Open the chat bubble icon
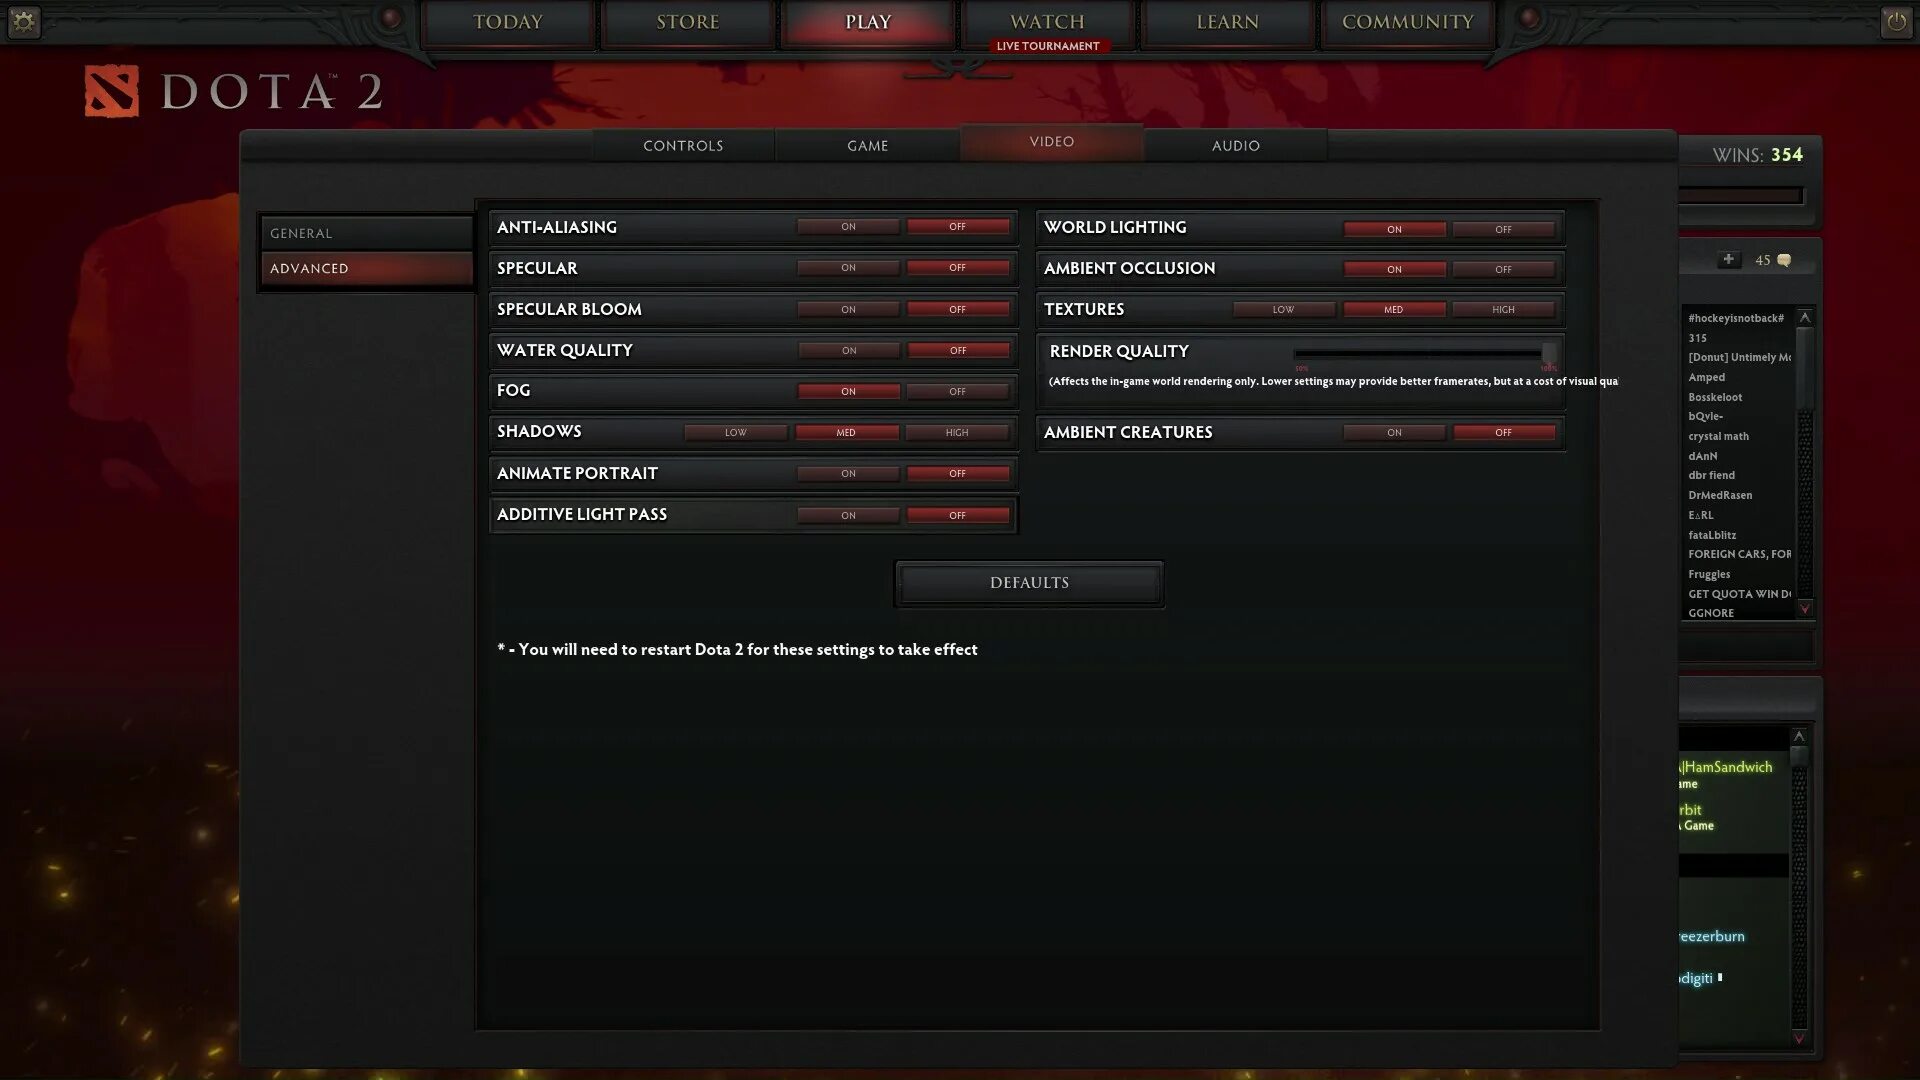Image resolution: width=1920 pixels, height=1080 pixels. coord(1784,261)
